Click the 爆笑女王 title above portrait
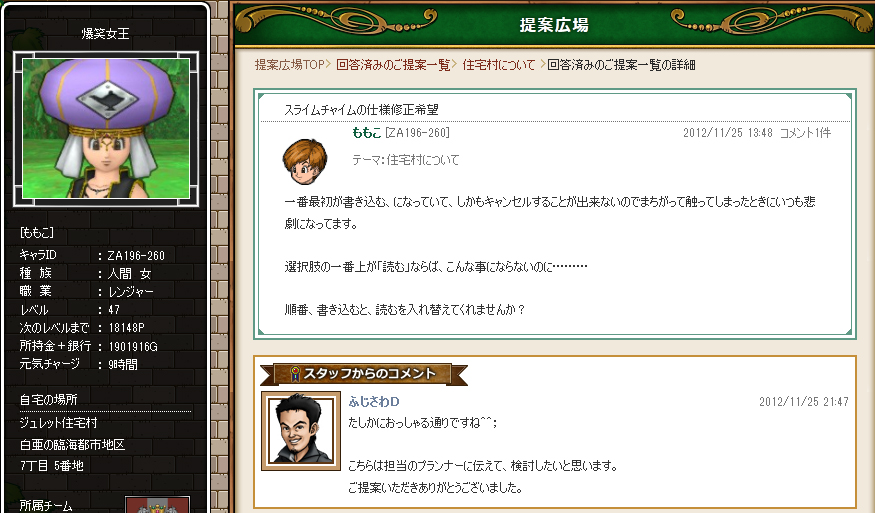 coord(105,33)
